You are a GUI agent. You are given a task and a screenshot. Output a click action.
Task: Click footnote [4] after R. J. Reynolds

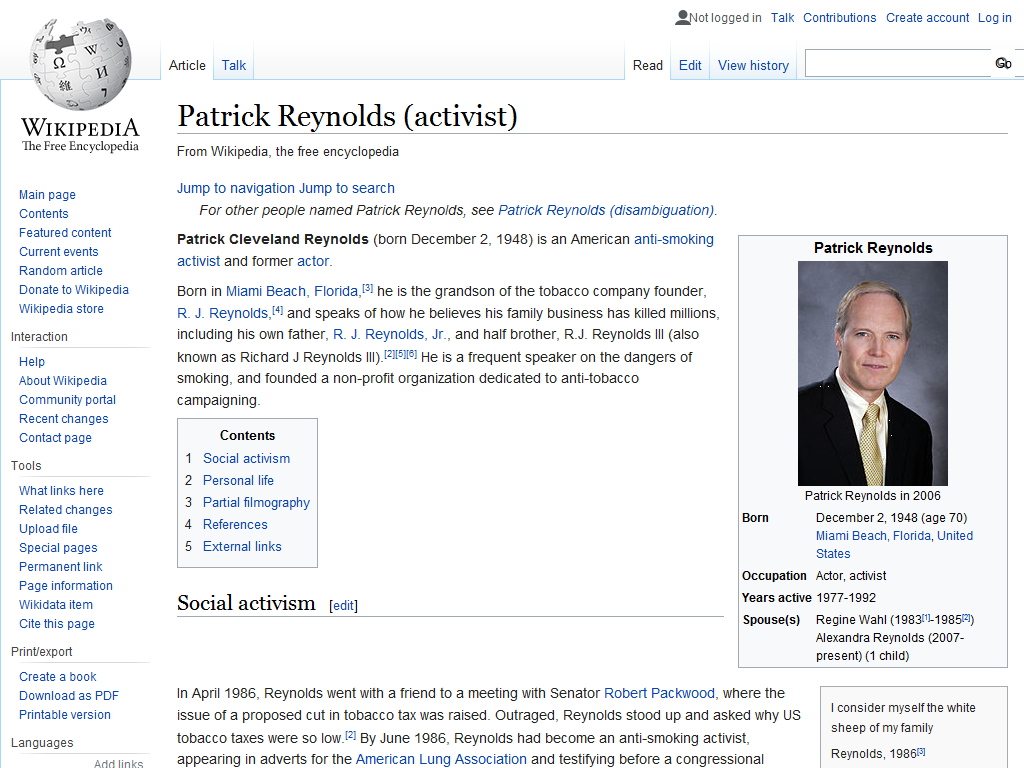coord(278,310)
